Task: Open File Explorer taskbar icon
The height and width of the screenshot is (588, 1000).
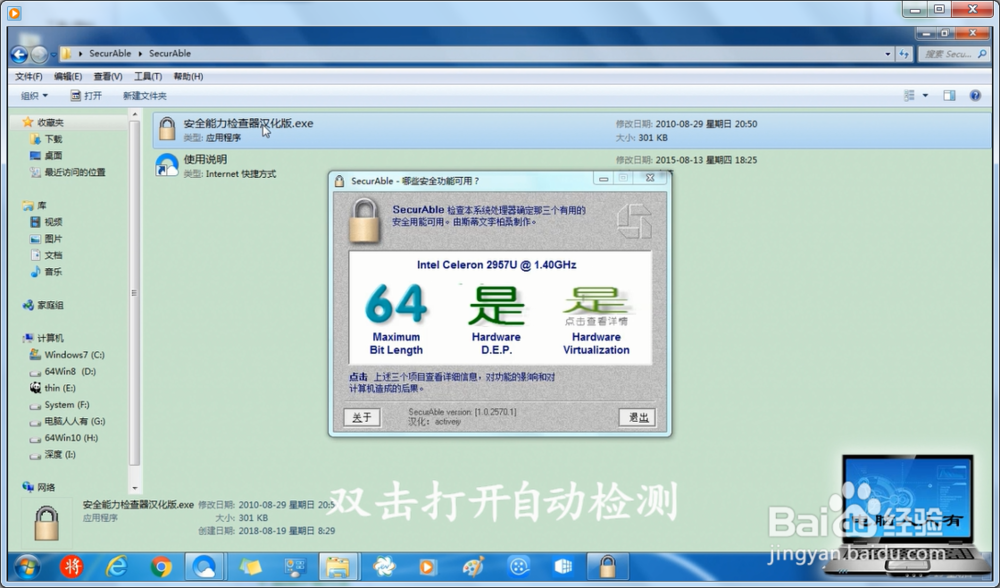Action: [337, 566]
